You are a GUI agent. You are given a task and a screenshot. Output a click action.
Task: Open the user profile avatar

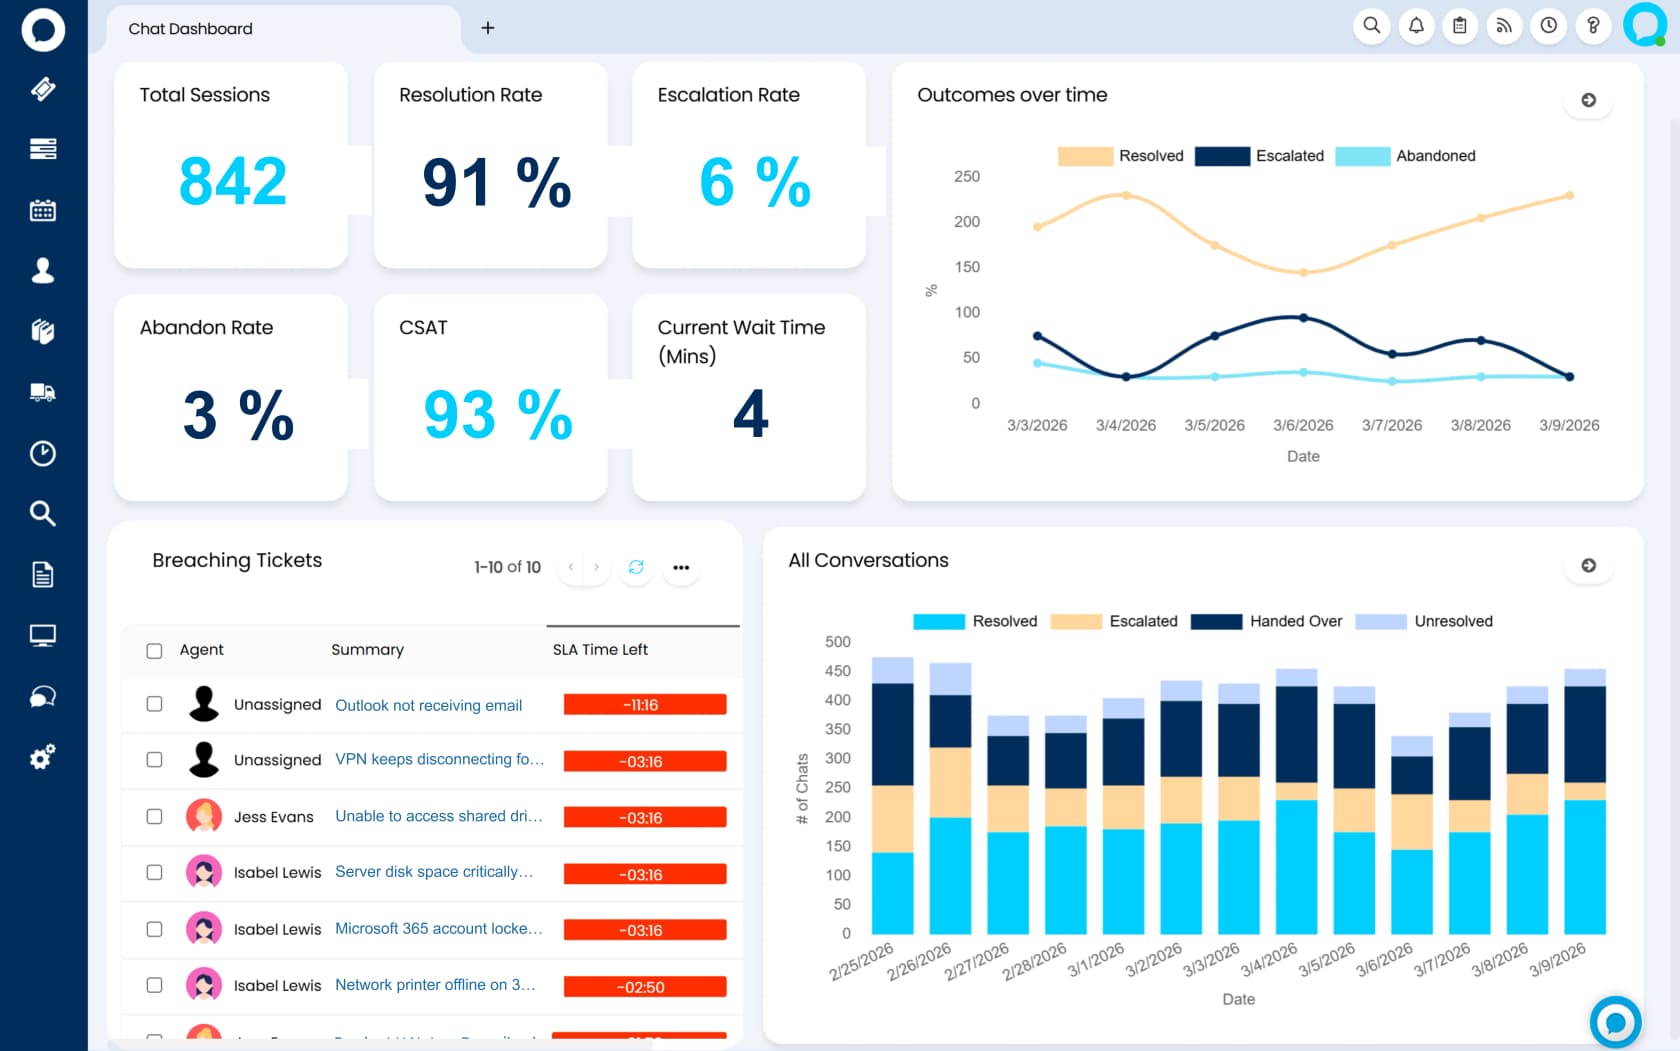tap(1645, 25)
